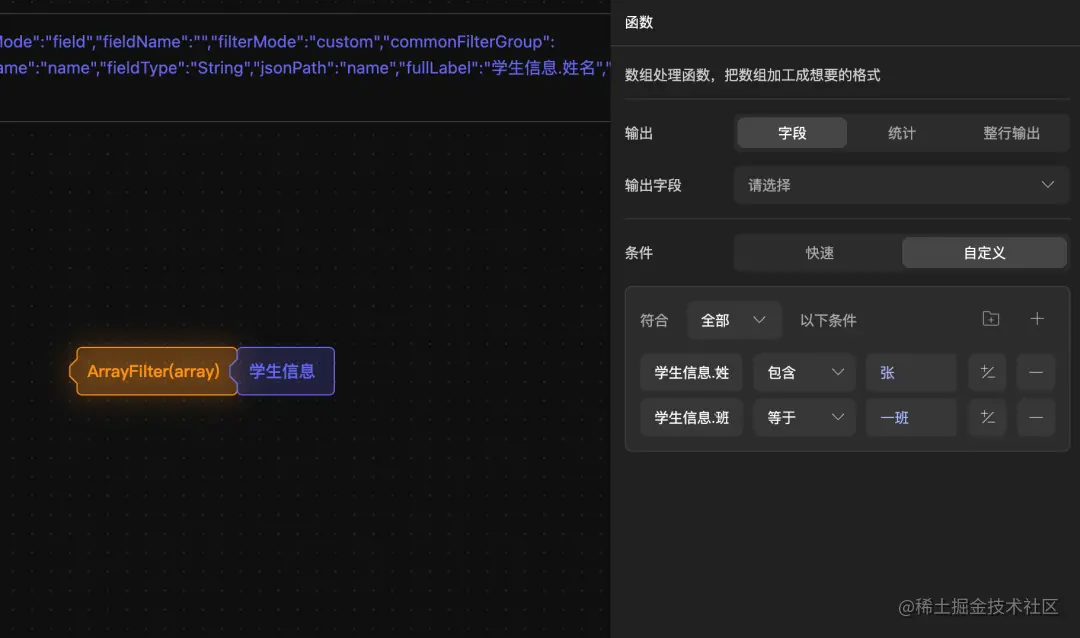
Task: Remove the 学生信息.班 condition with minus icon
Action: pos(1036,417)
